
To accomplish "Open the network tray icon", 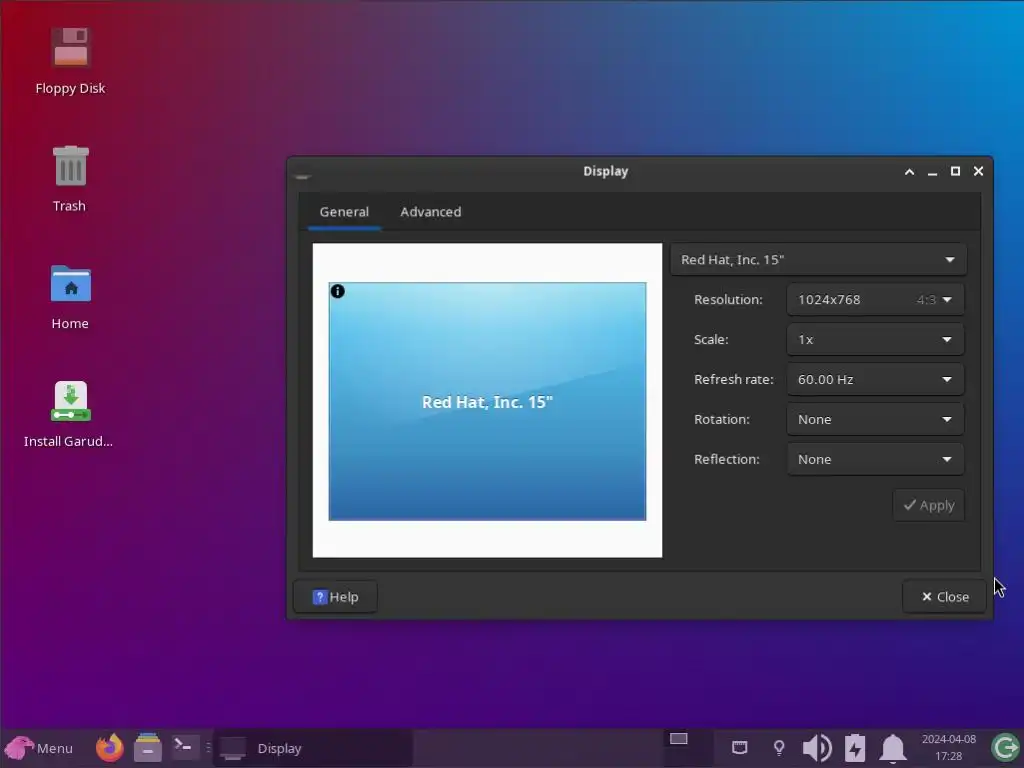I will click(x=739, y=748).
